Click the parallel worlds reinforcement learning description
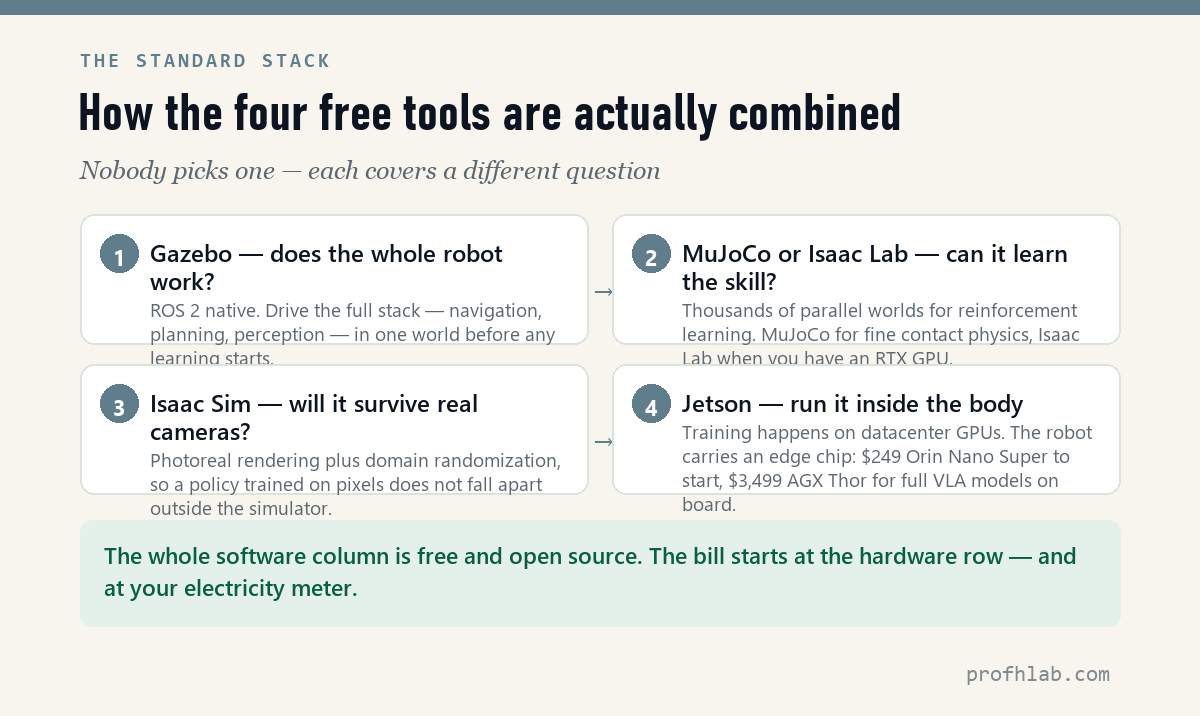Viewport: 1200px width, 716px height. click(881, 334)
